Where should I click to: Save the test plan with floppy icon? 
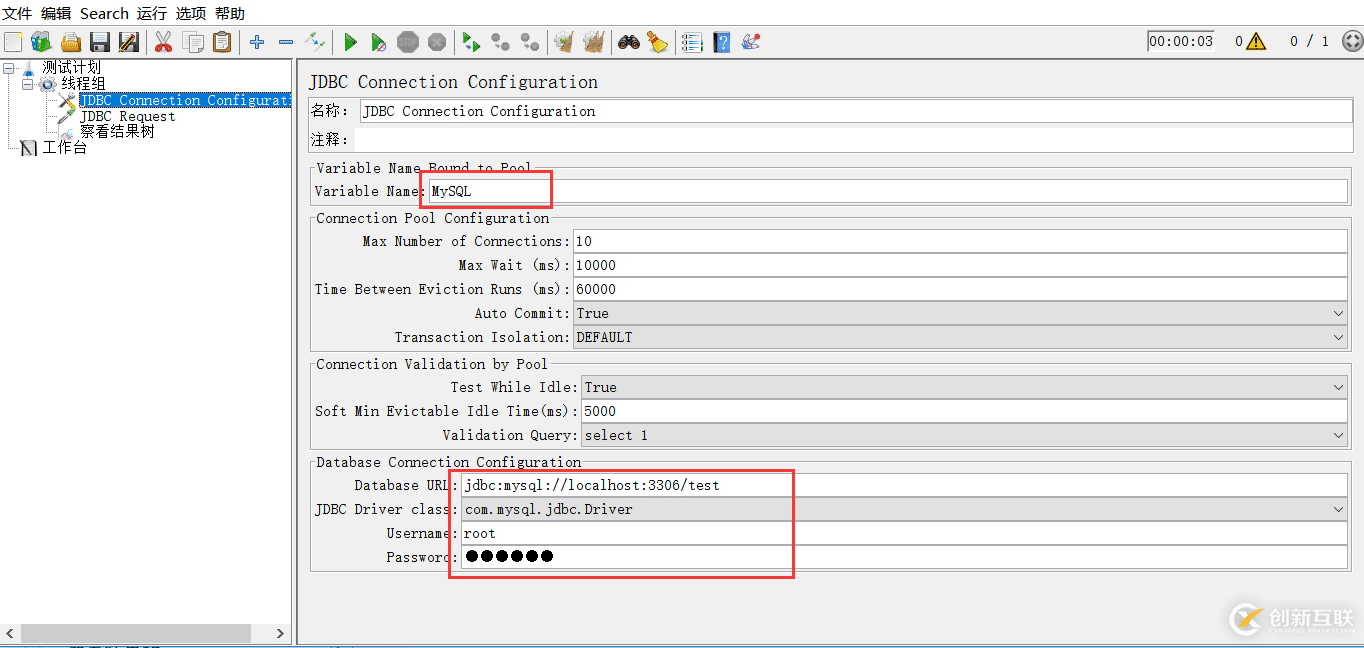tap(100, 42)
